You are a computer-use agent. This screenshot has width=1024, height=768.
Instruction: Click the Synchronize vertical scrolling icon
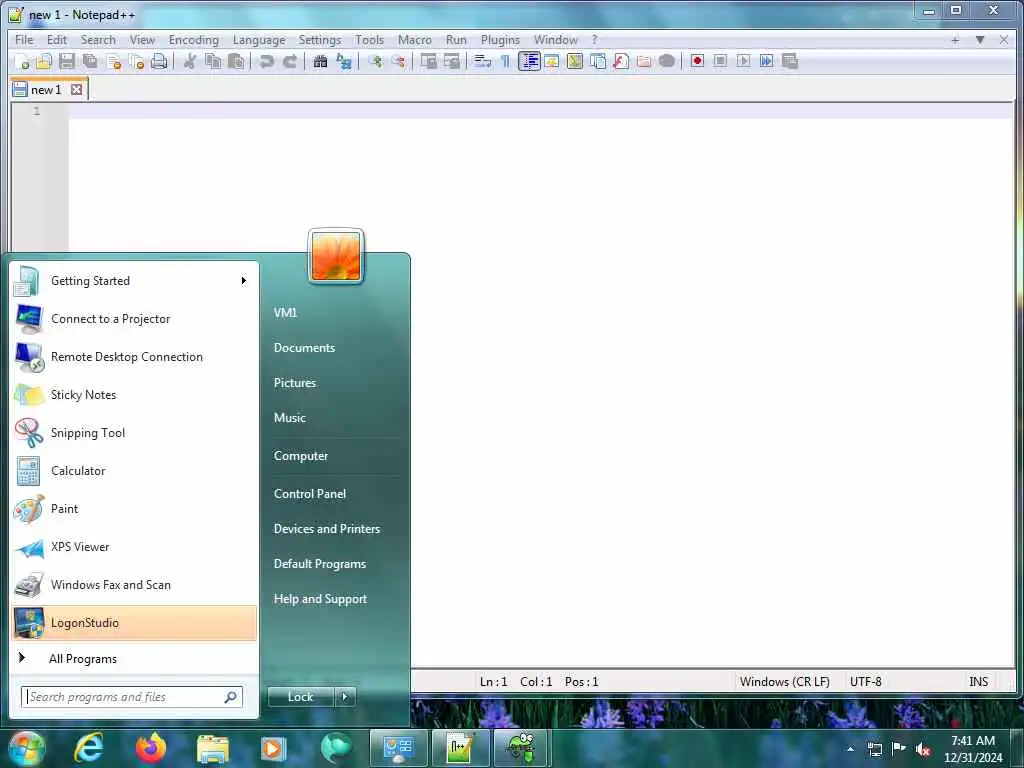click(428, 62)
